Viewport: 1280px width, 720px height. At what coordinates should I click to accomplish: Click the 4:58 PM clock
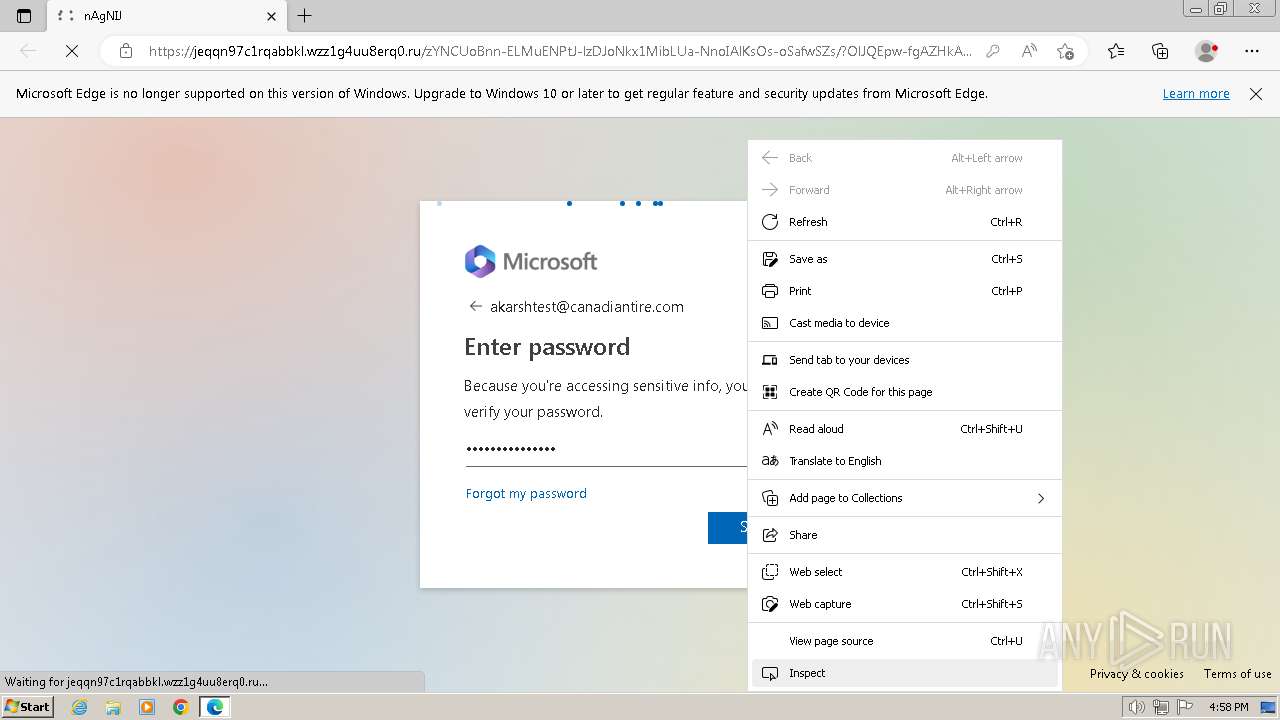(x=1228, y=707)
